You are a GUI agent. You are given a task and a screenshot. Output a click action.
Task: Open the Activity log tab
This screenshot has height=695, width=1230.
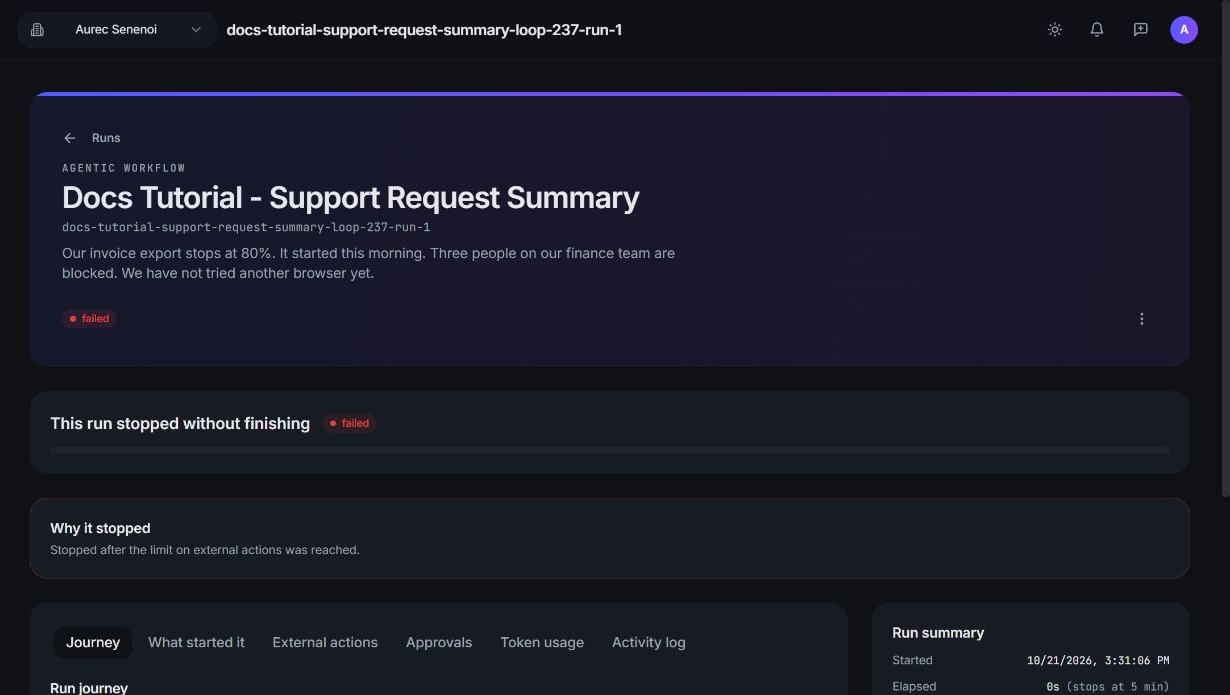point(649,642)
